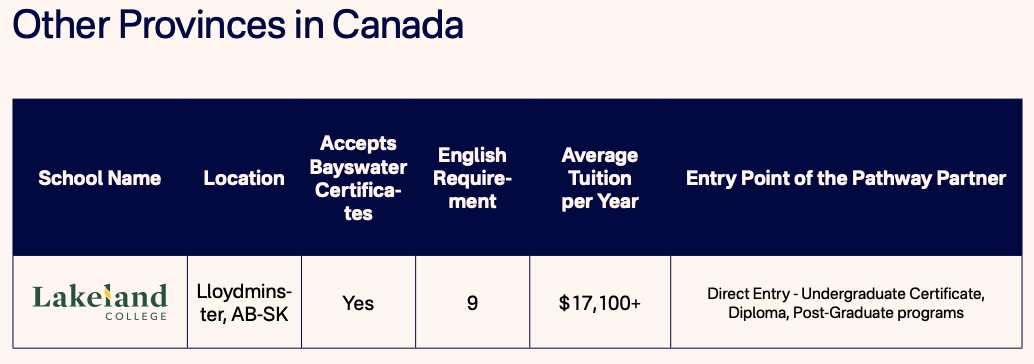Click the word 'Provinces' in the title
The height and width of the screenshot is (364, 1034).
click(204, 24)
